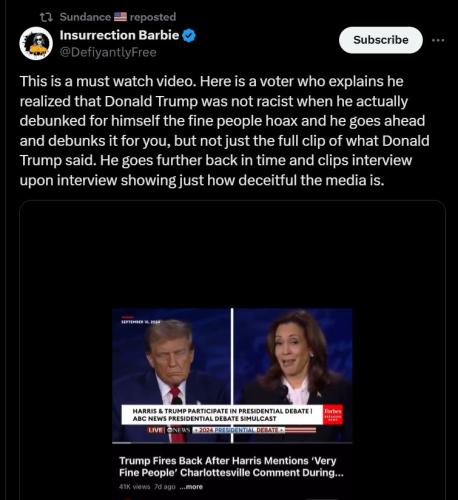Click the repost arrows icon beside Sundance

[45, 17]
